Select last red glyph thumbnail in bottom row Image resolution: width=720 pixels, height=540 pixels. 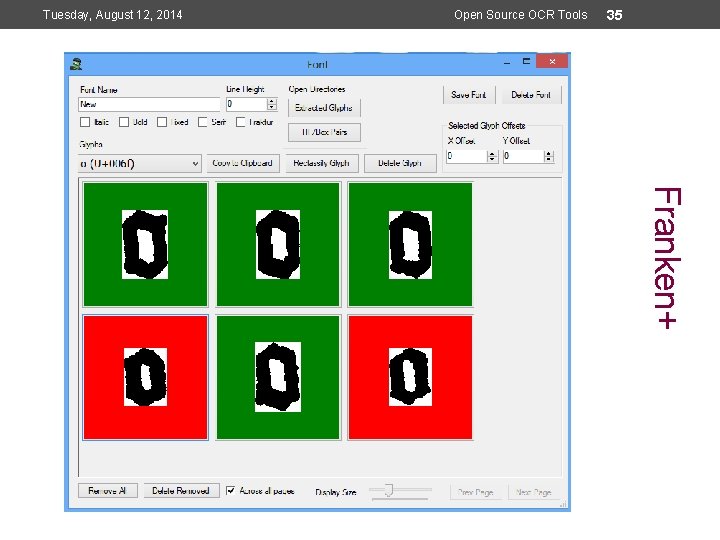tap(410, 377)
